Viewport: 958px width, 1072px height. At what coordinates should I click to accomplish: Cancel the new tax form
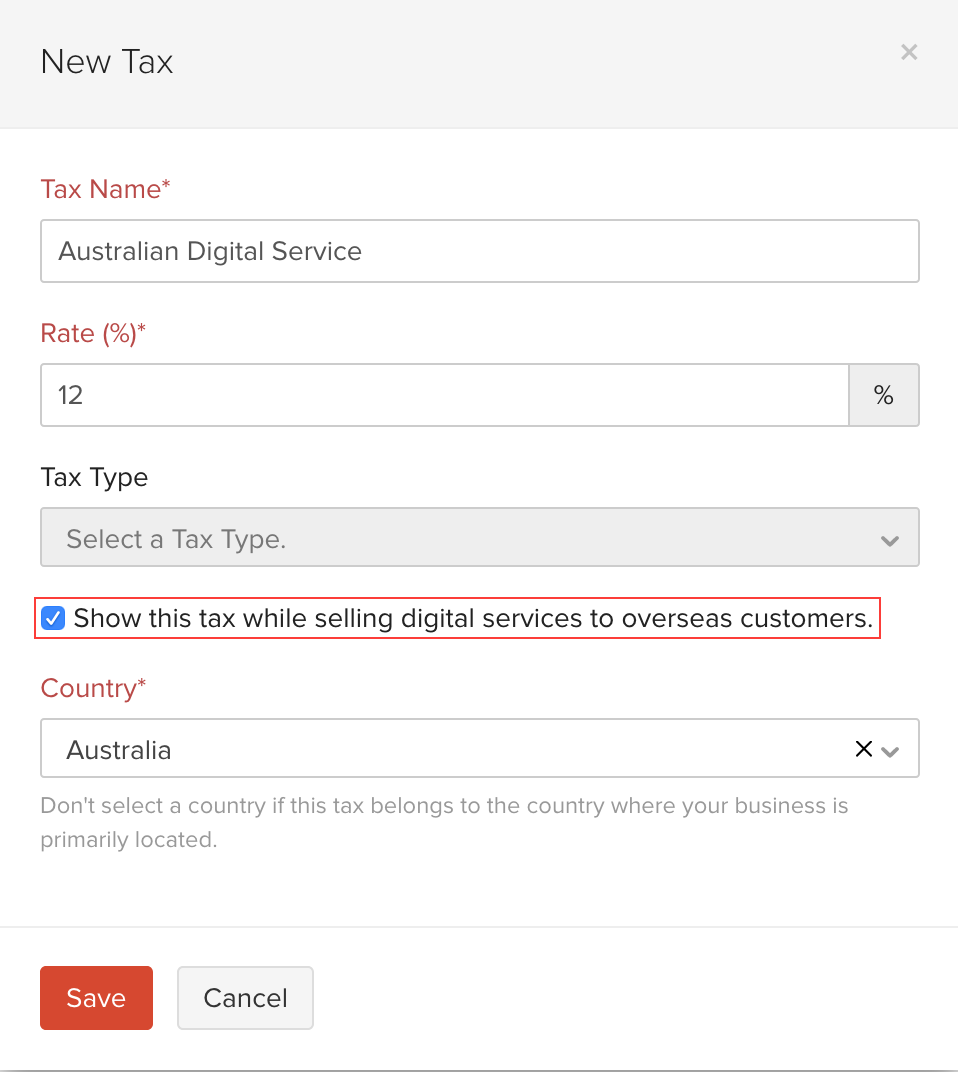point(245,997)
